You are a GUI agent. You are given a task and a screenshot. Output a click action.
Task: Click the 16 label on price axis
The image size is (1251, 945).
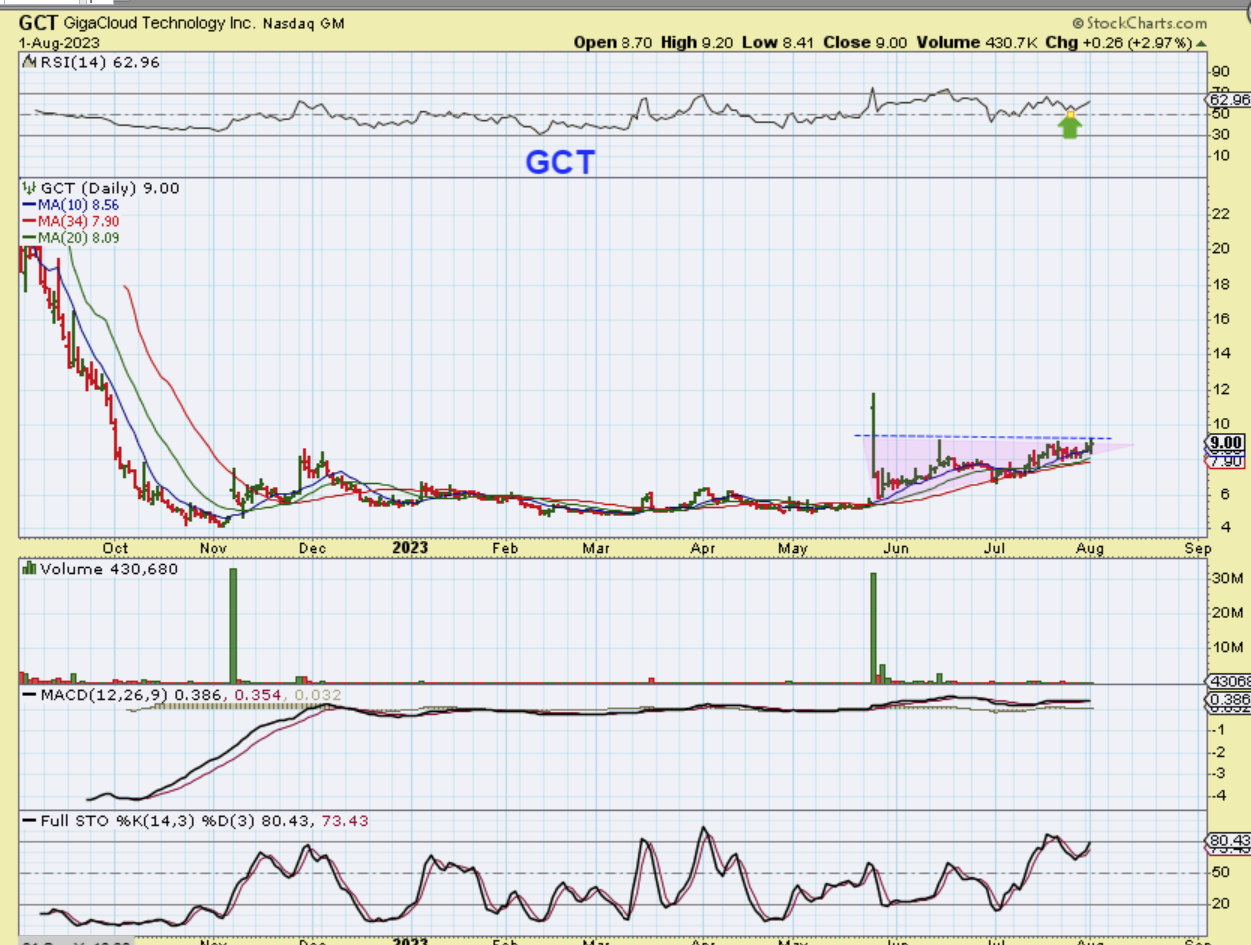click(x=1220, y=319)
